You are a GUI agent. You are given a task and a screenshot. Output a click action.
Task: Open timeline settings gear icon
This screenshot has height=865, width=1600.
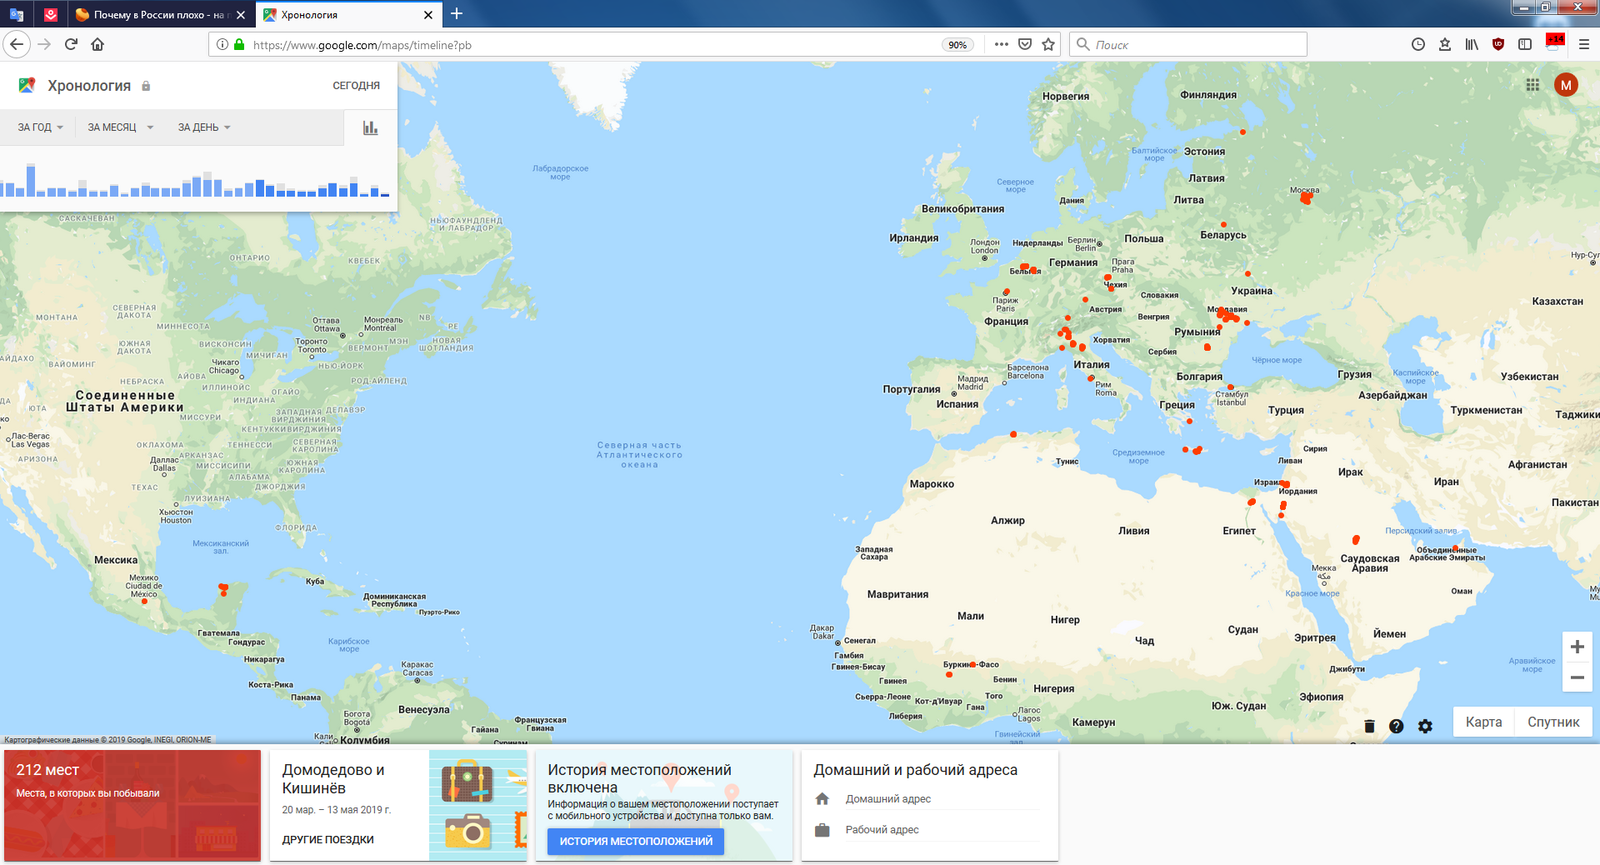1425,726
